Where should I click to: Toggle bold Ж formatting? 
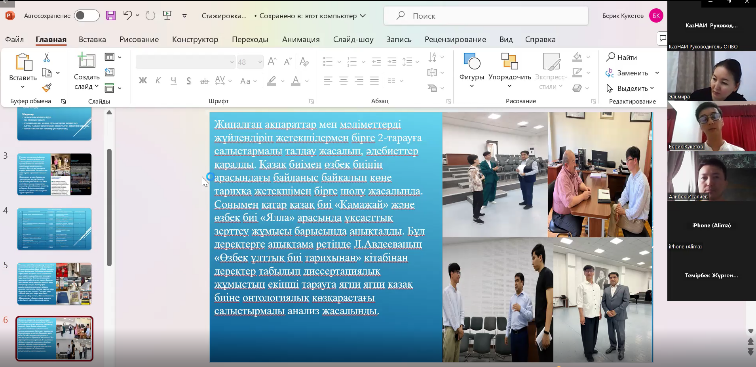click(x=143, y=81)
